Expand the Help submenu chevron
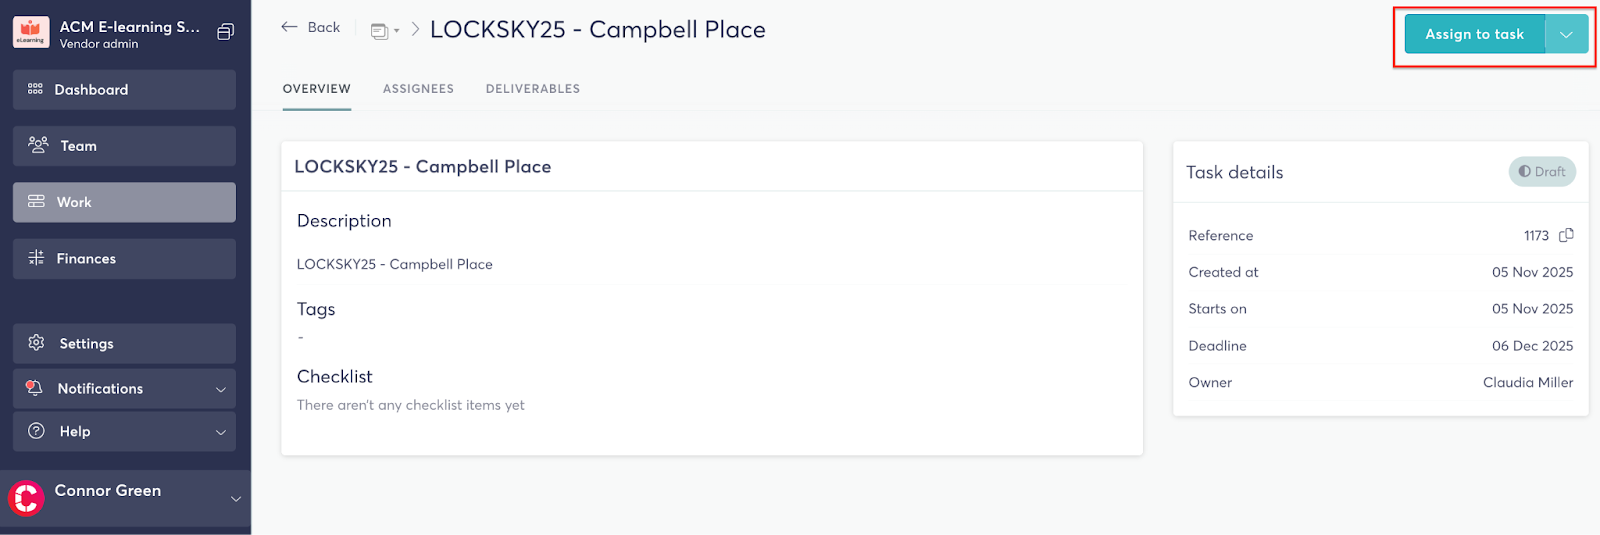1600x535 pixels. pyautogui.click(x=221, y=432)
